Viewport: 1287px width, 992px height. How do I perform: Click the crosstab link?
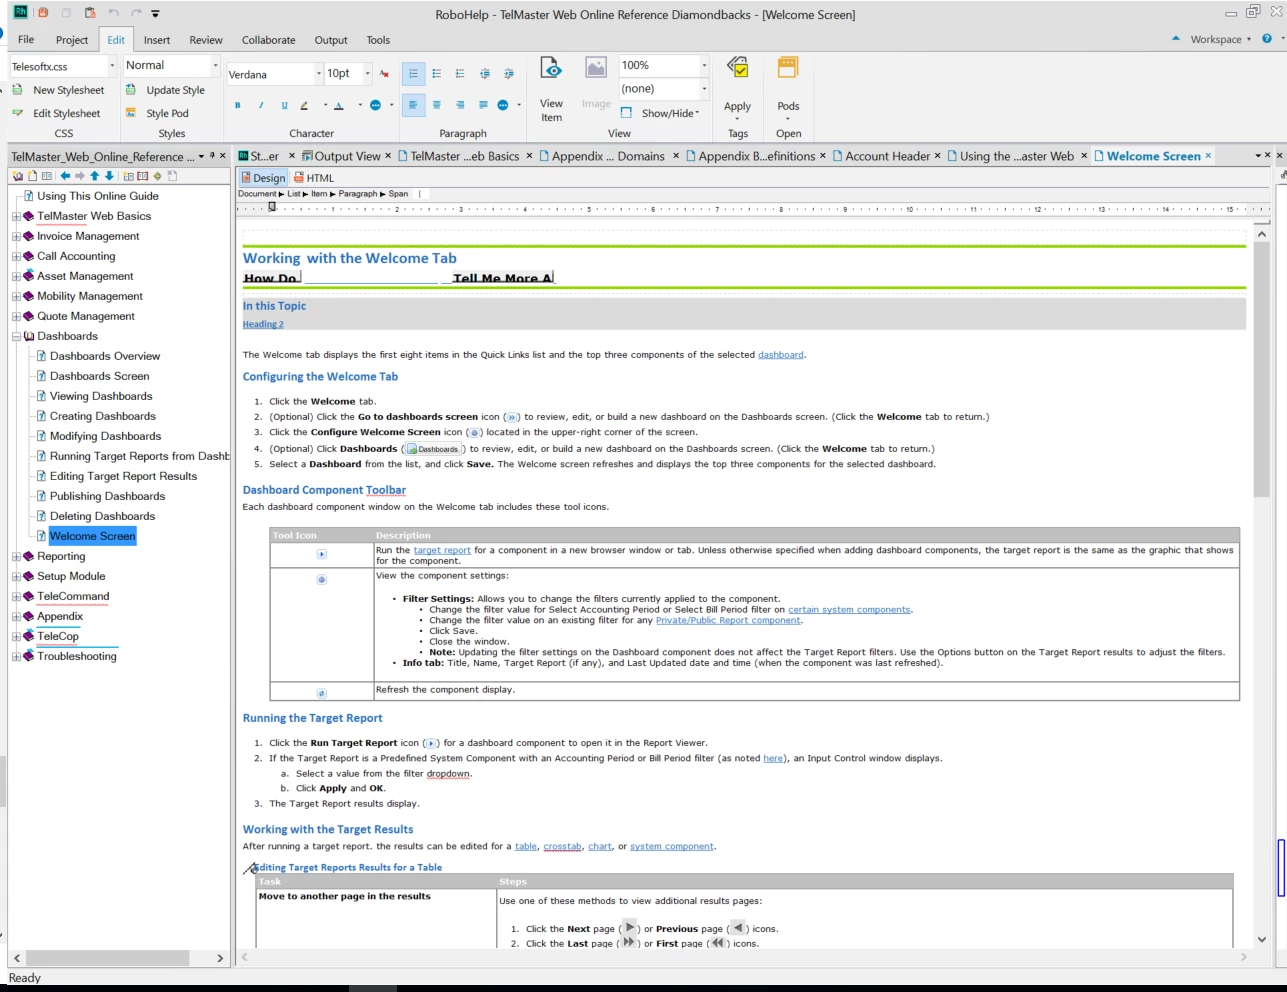tap(562, 847)
